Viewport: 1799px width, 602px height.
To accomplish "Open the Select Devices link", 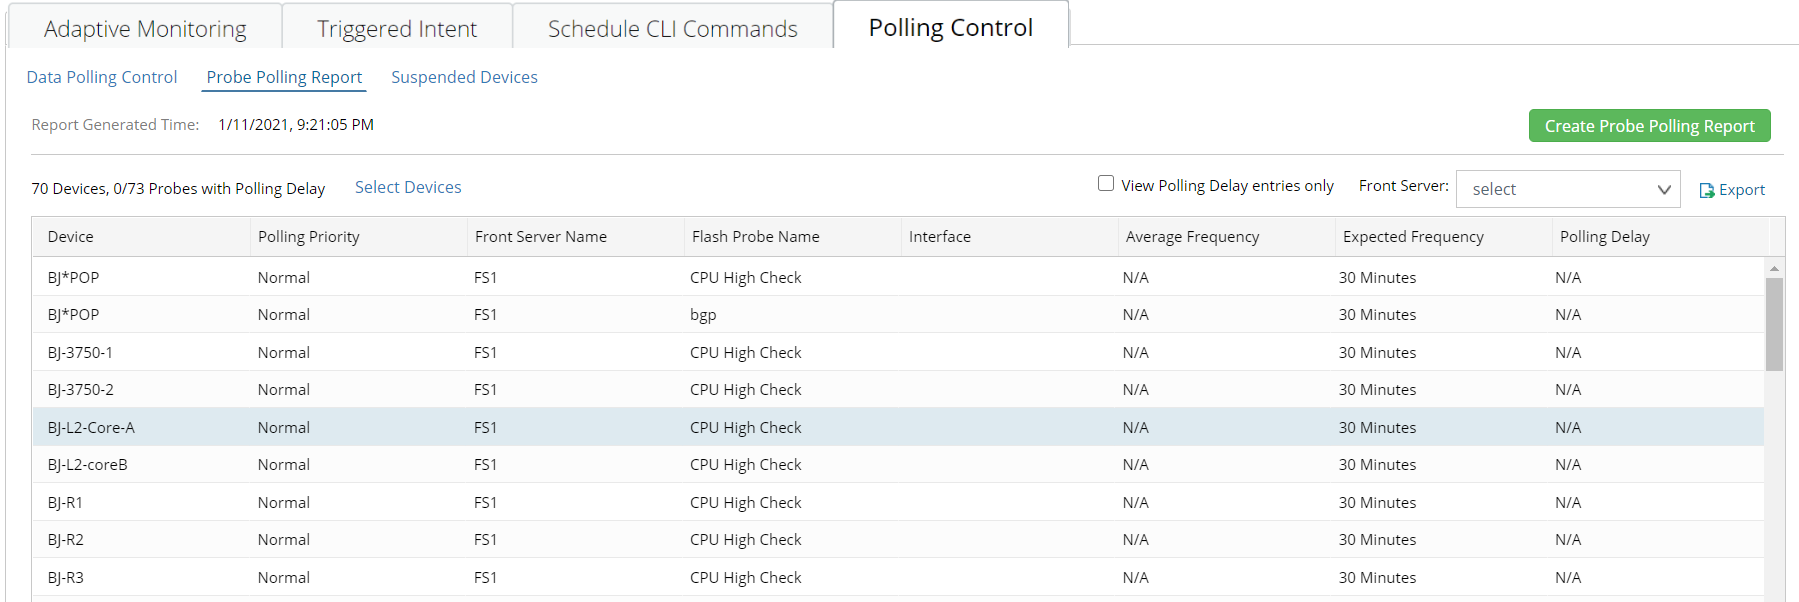I will click(x=408, y=187).
